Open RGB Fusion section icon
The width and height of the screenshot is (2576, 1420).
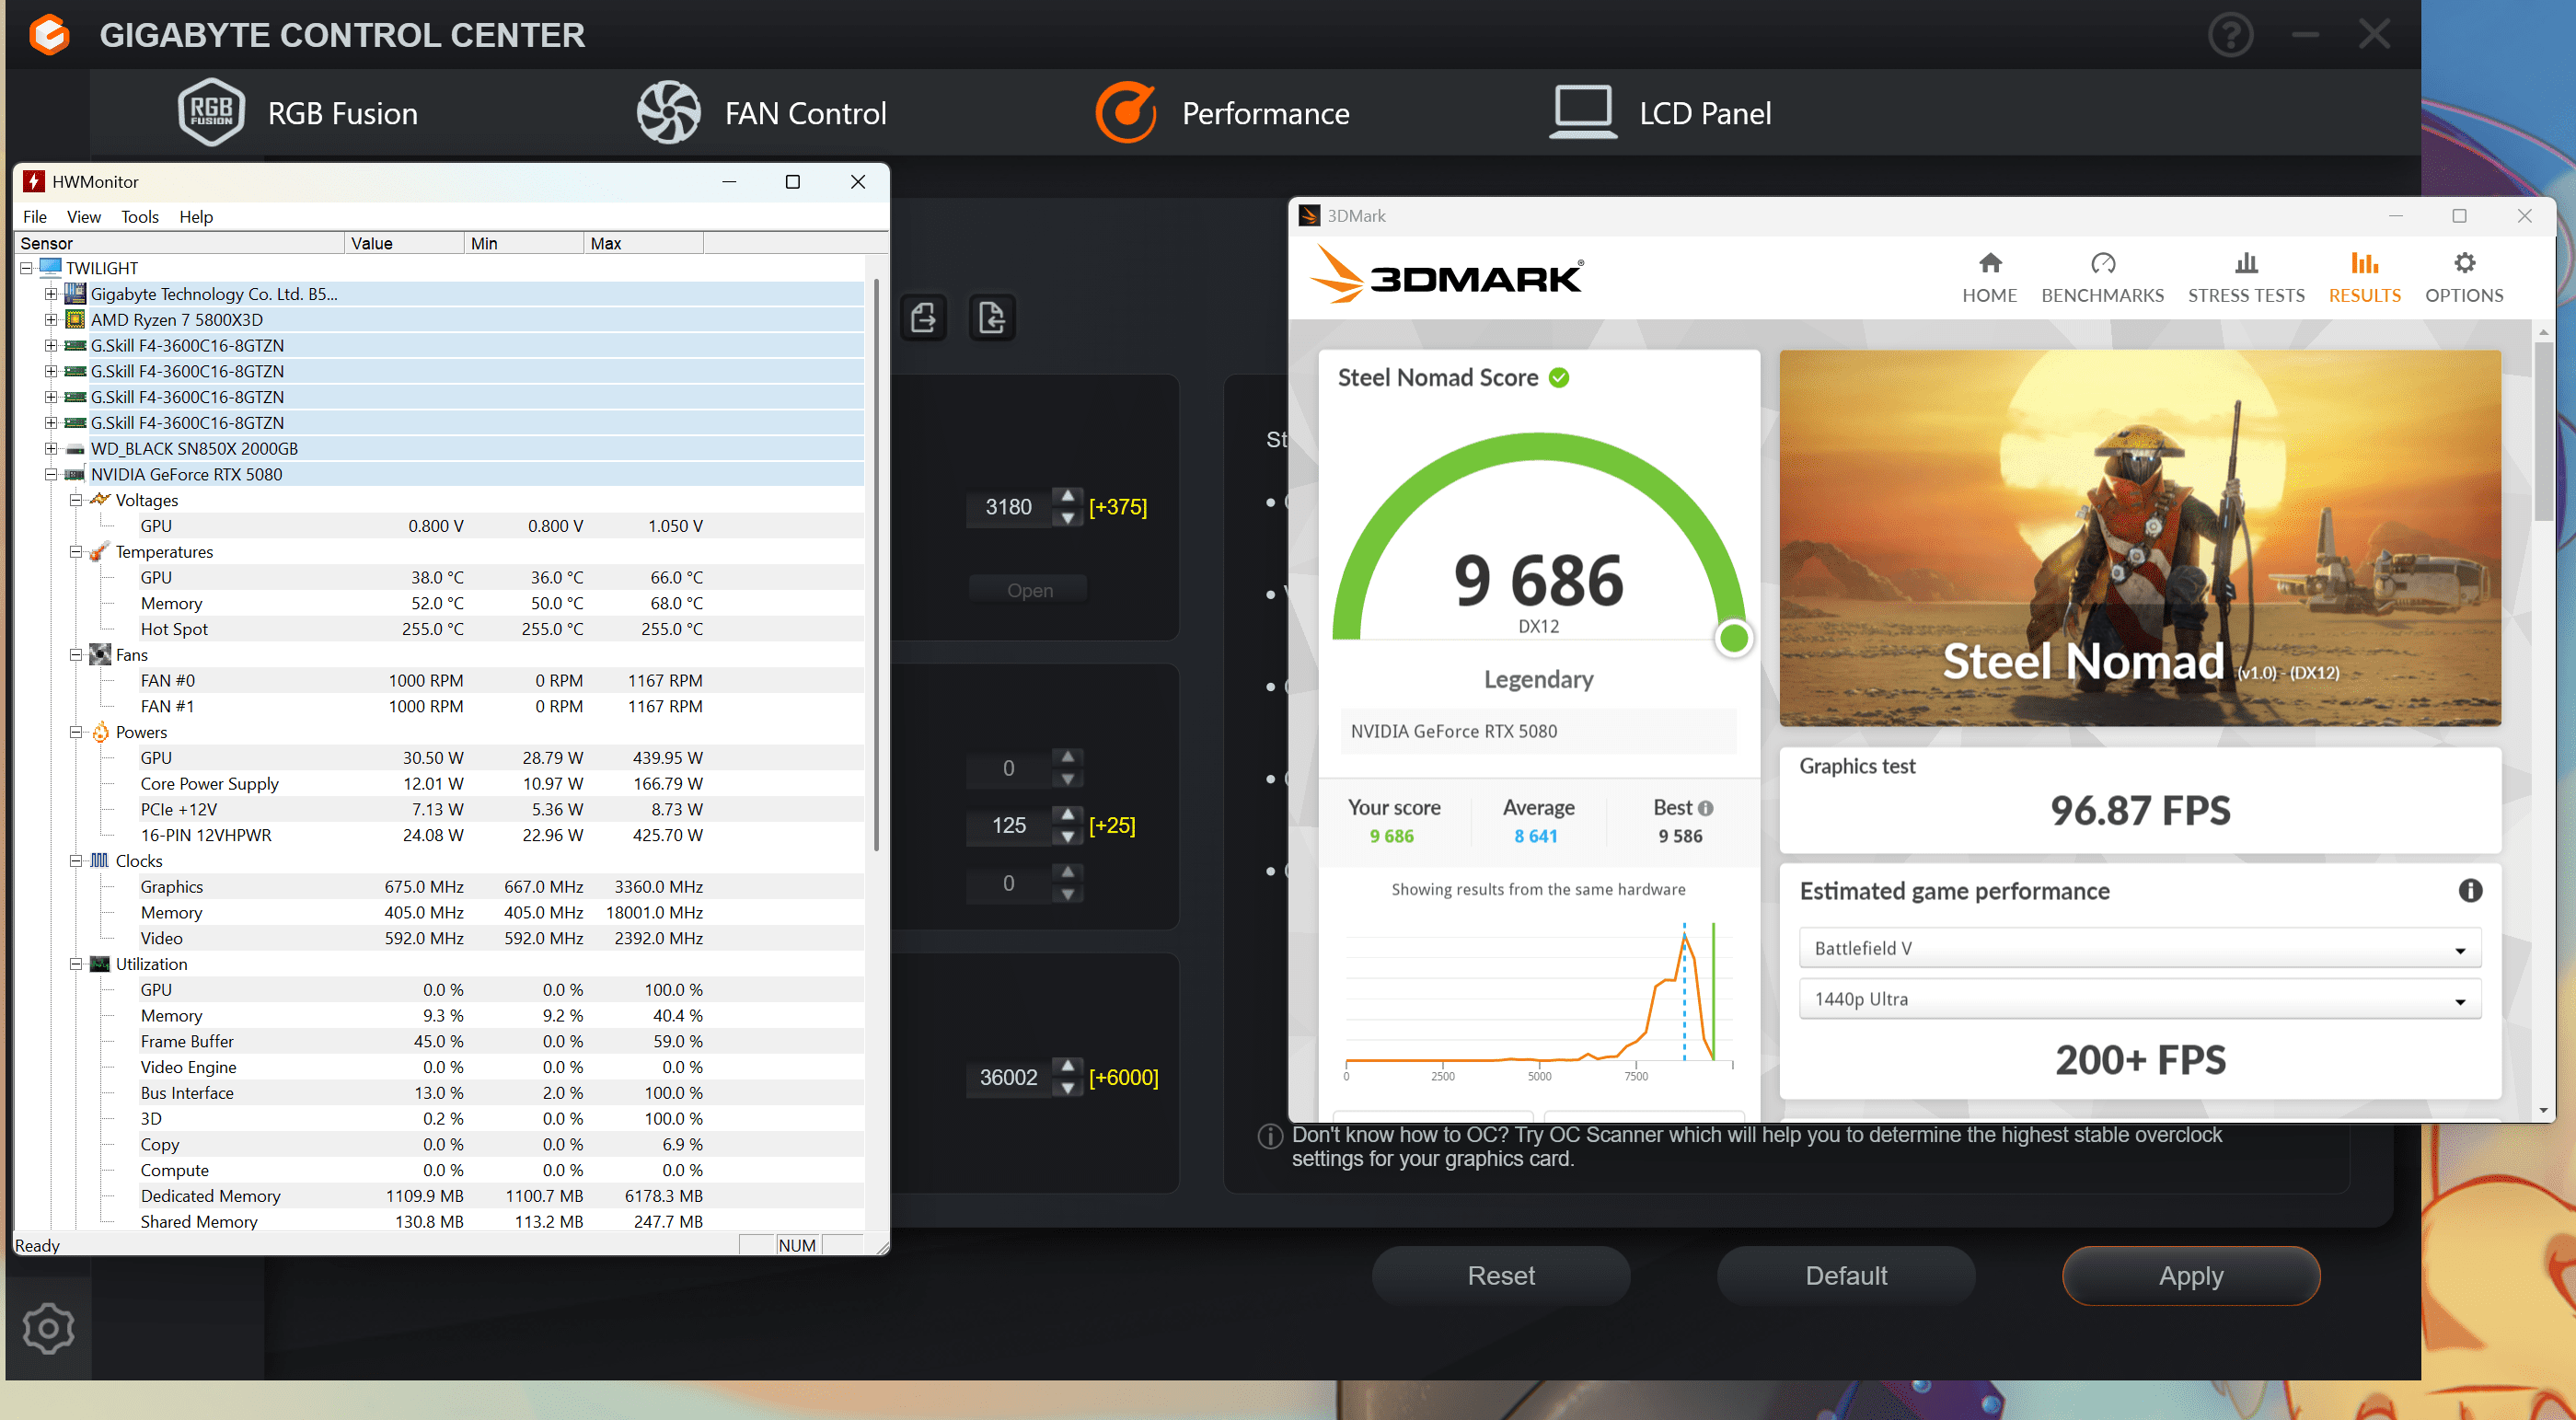point(211,112)
